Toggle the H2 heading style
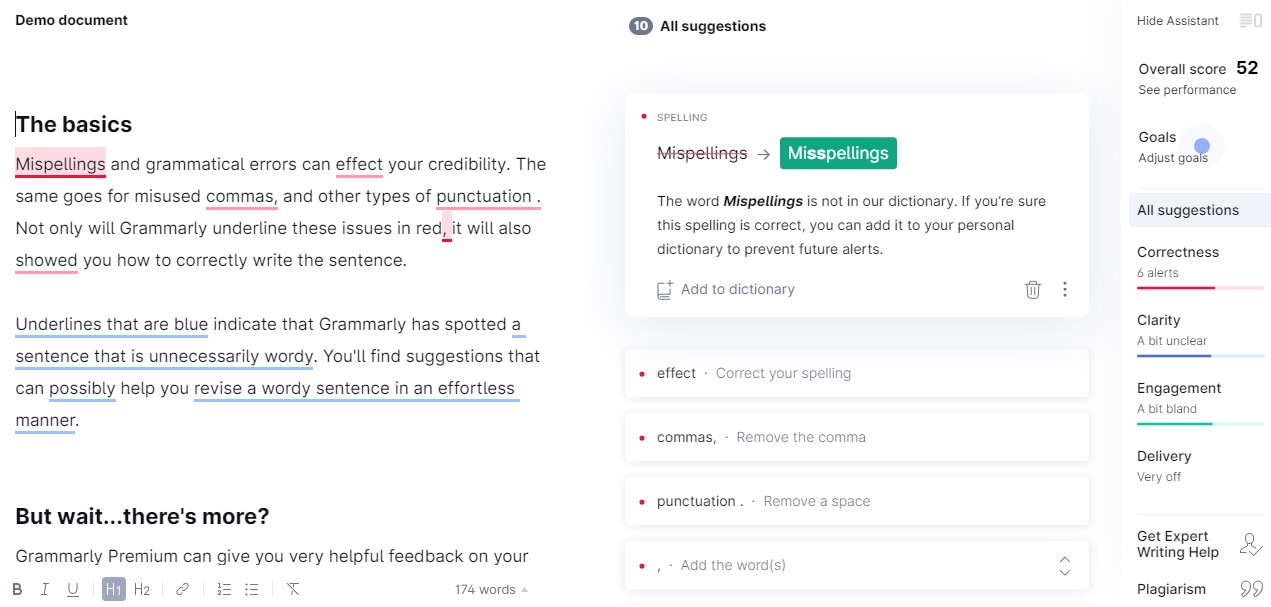This screenshot has height=607, width=1271. (x=142, y=589)
